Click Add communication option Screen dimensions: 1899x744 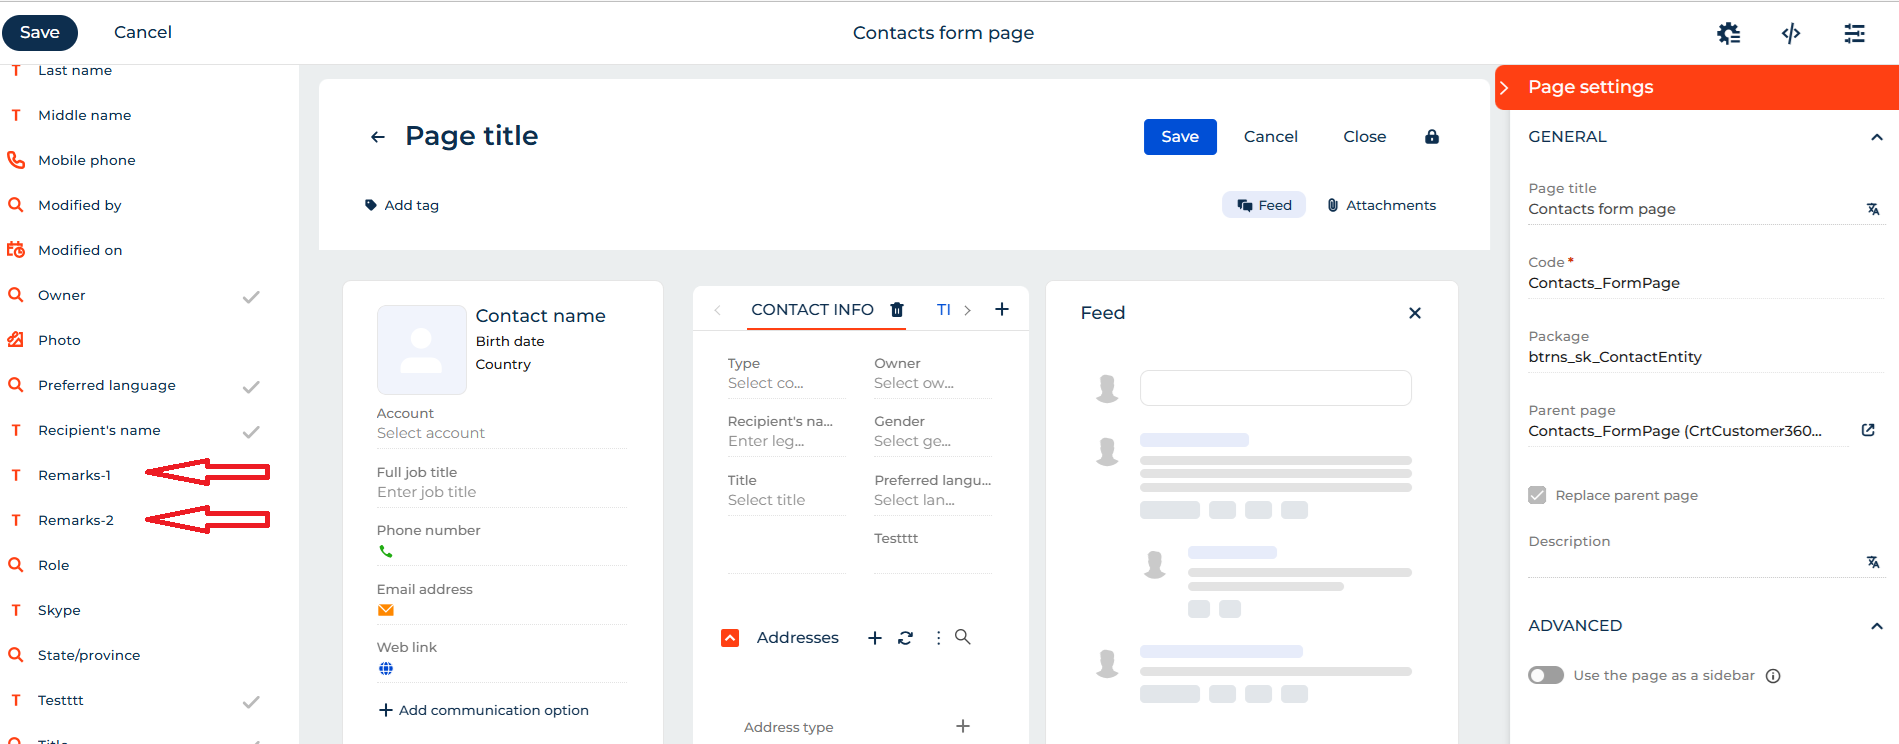pyautogui.click(x=484, y=710)
